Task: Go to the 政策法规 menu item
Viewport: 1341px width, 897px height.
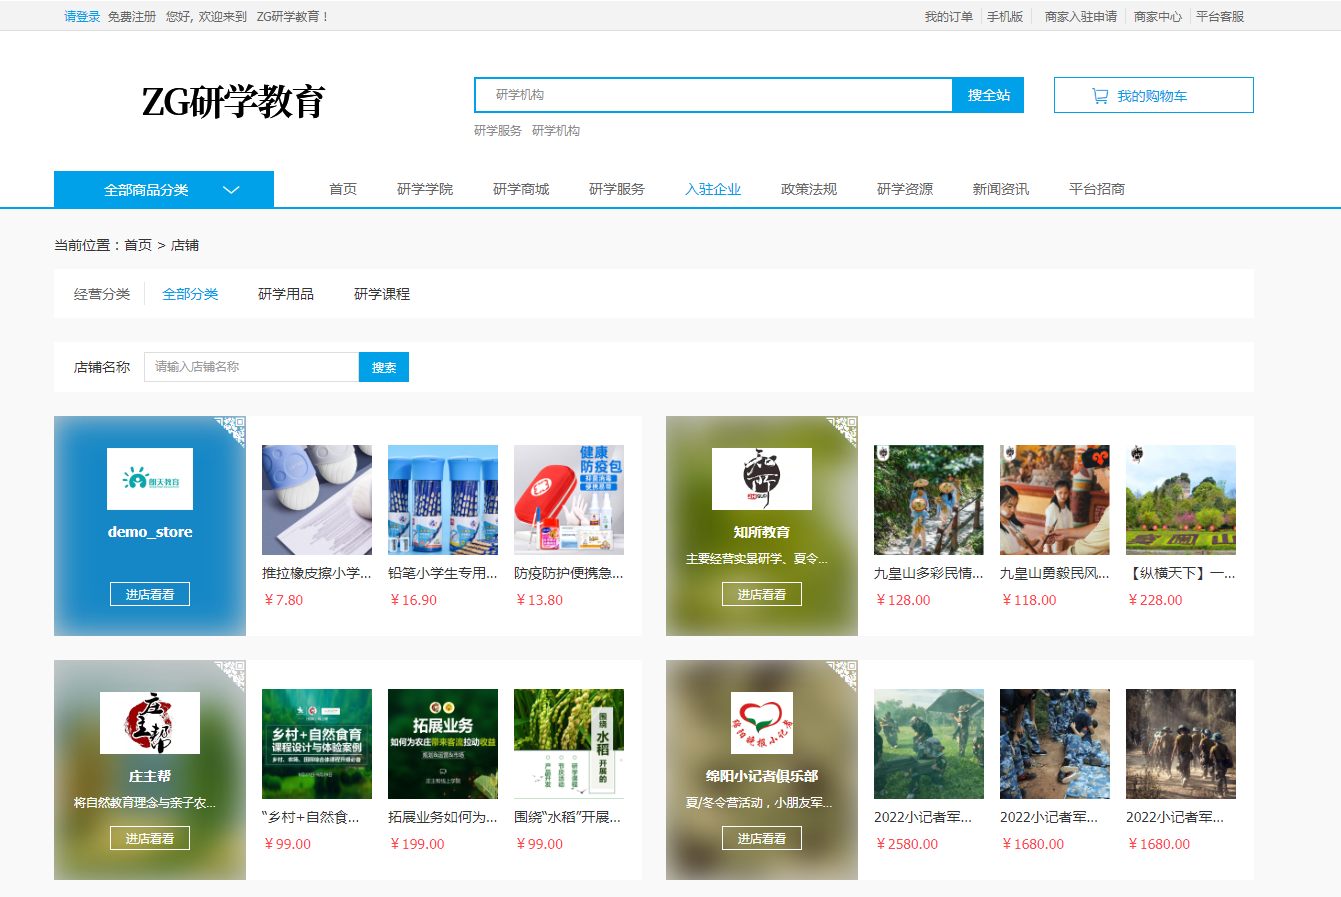Action: 808,189
